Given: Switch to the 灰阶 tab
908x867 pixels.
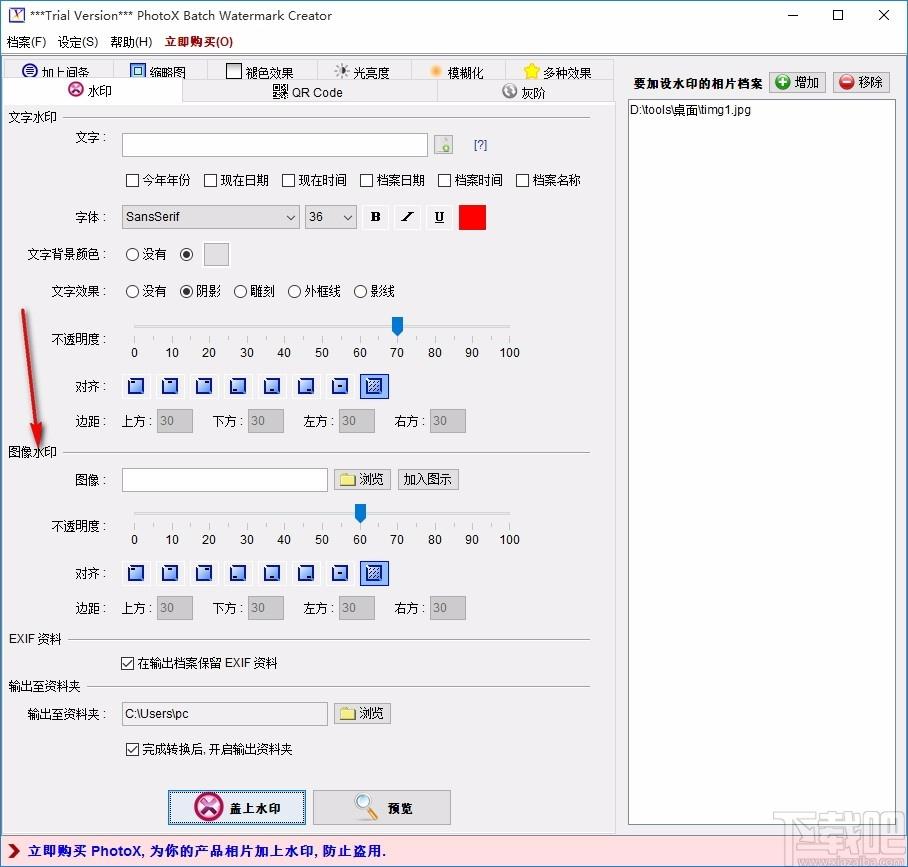Looking at the screenshot, I should click(x=525, y=92).
